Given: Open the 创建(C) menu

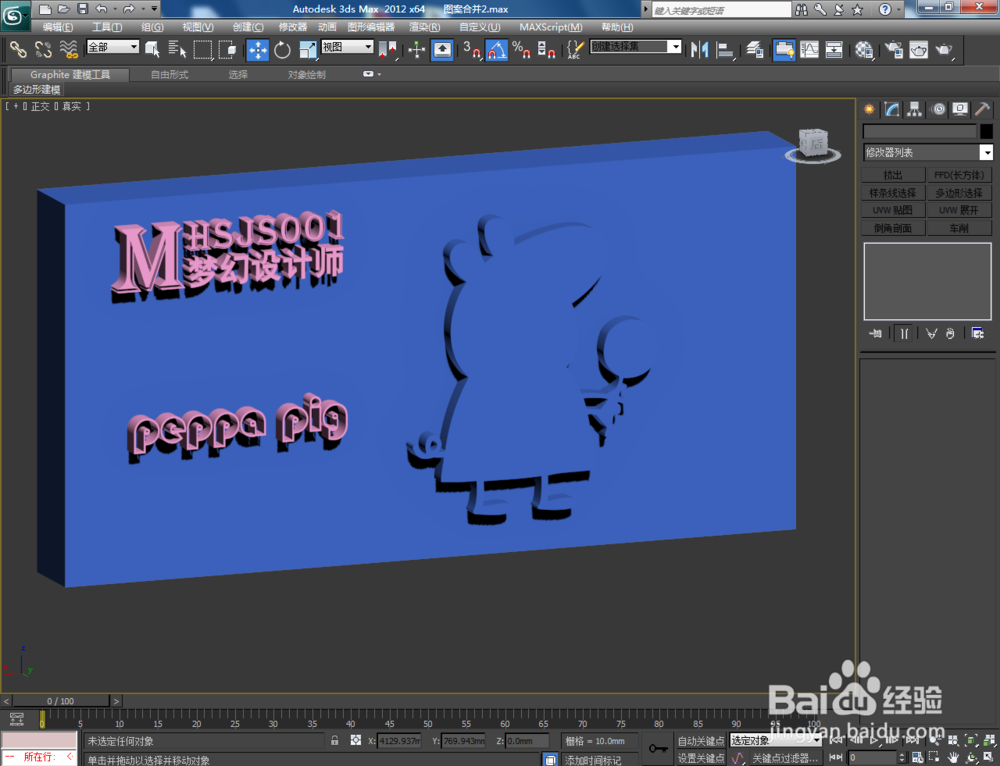Looking at the screenshot, I should pyautogui.click(x=248, y=27).
